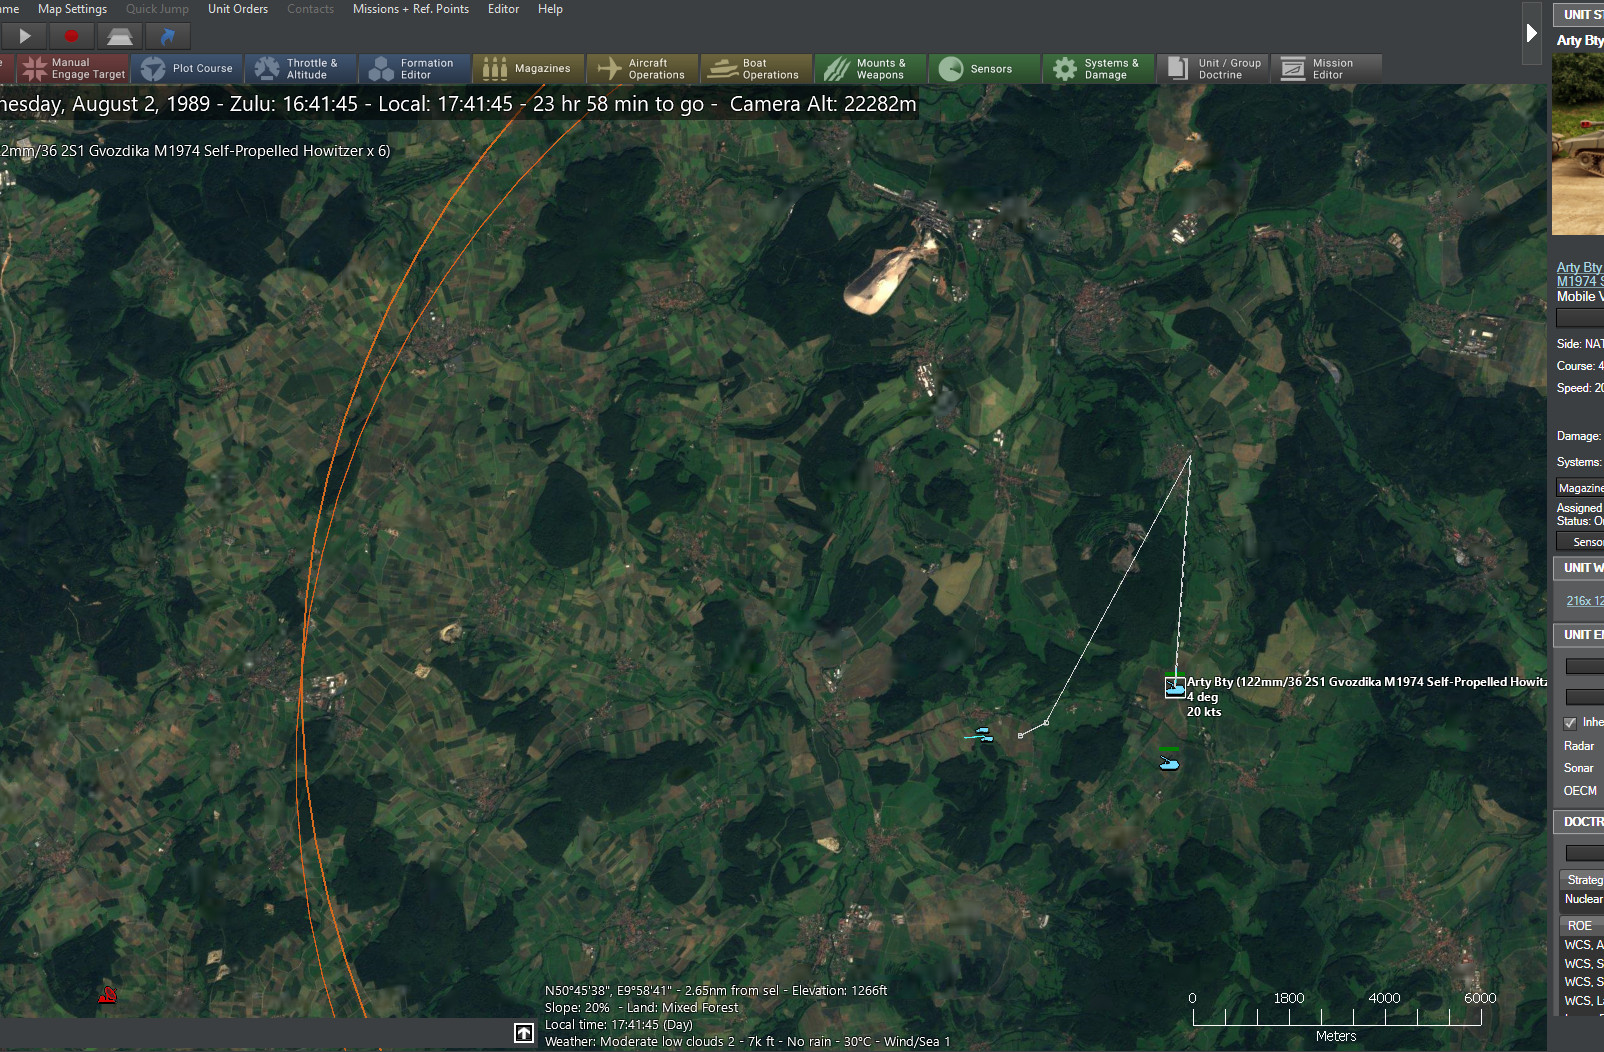The height and width of the screenshot is (1052, 1604).
Task: Open Aircraft Operations
Action: pyautogui.click(x=642, y=68)
